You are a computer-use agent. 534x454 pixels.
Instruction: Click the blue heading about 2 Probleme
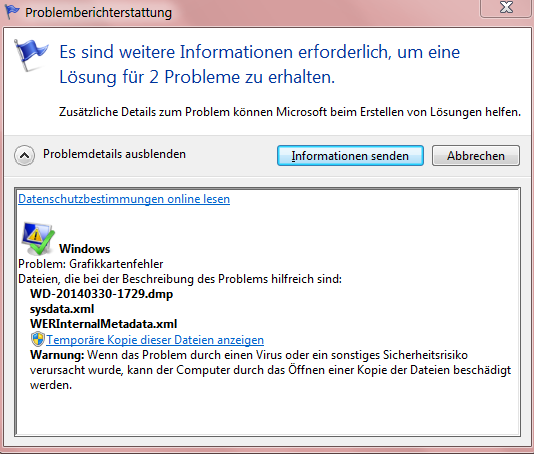pos(260,64)
